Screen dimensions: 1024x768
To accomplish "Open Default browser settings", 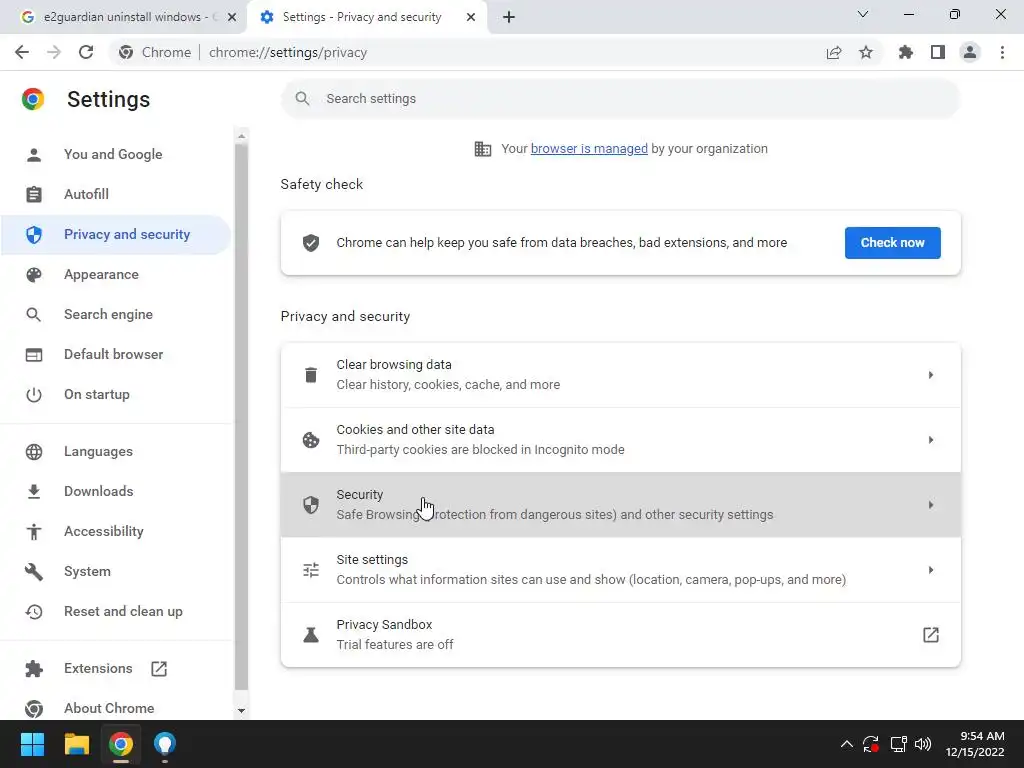I will point(115,355).
